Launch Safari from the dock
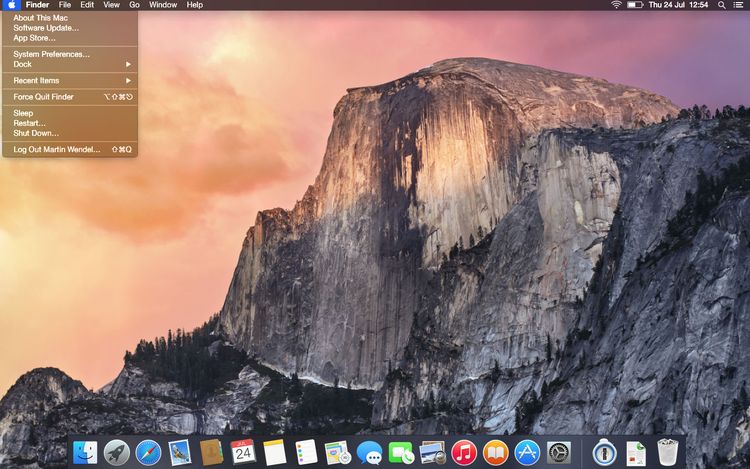The image size is (750, 469). 148,452
